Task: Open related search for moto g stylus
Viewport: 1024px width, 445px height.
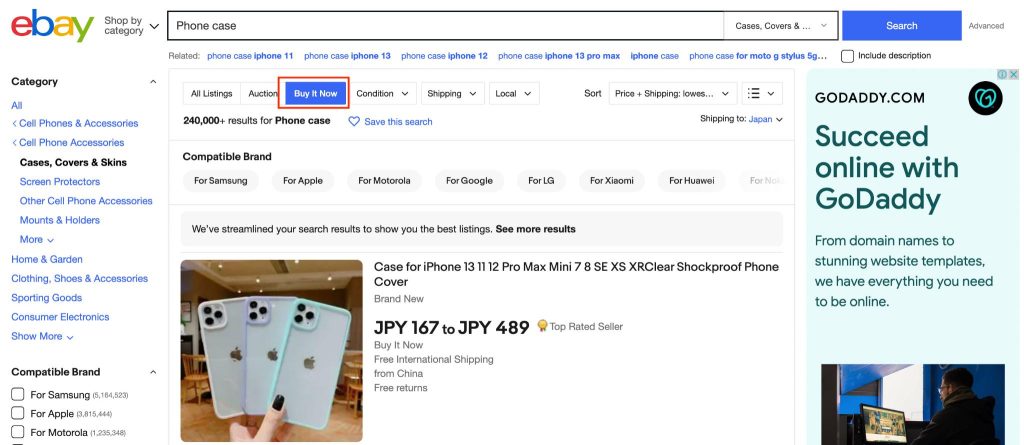Action: pyautogui.click(x=758, y=56)
